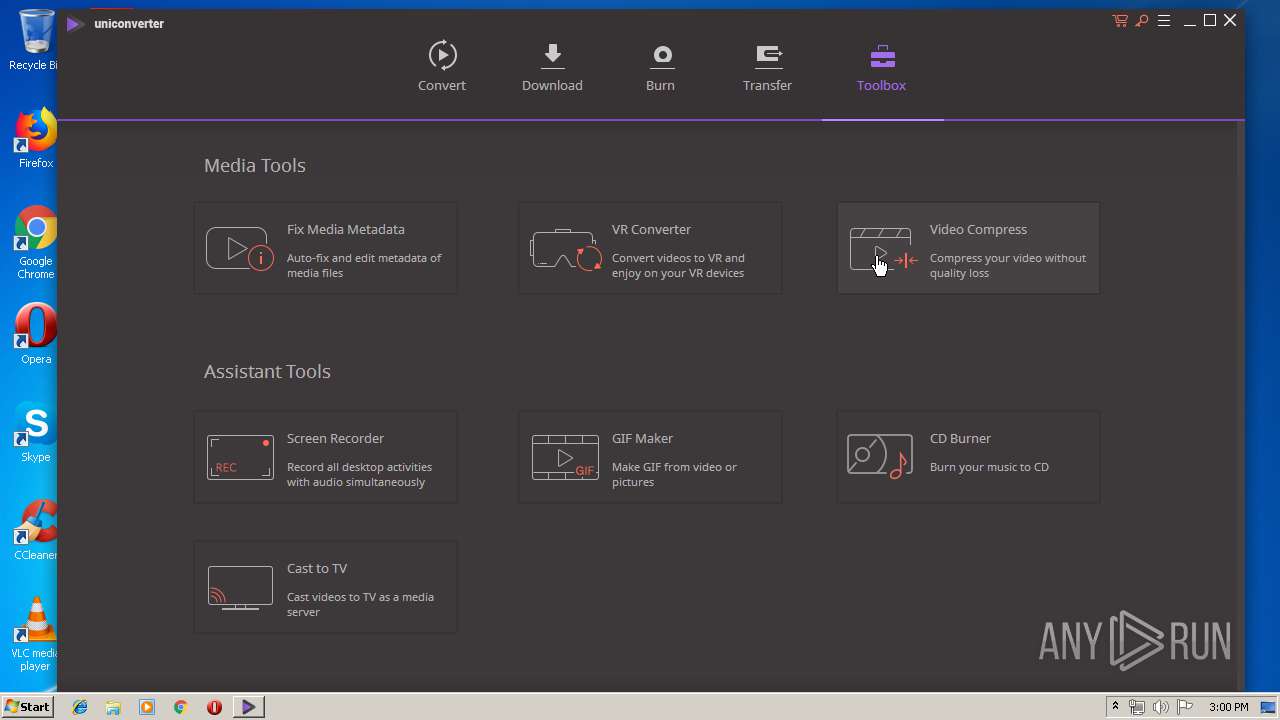Launch VR Converter via its headset icon
The height and width of the screenshot is (720, 1280).
click(x=565, y=249)
